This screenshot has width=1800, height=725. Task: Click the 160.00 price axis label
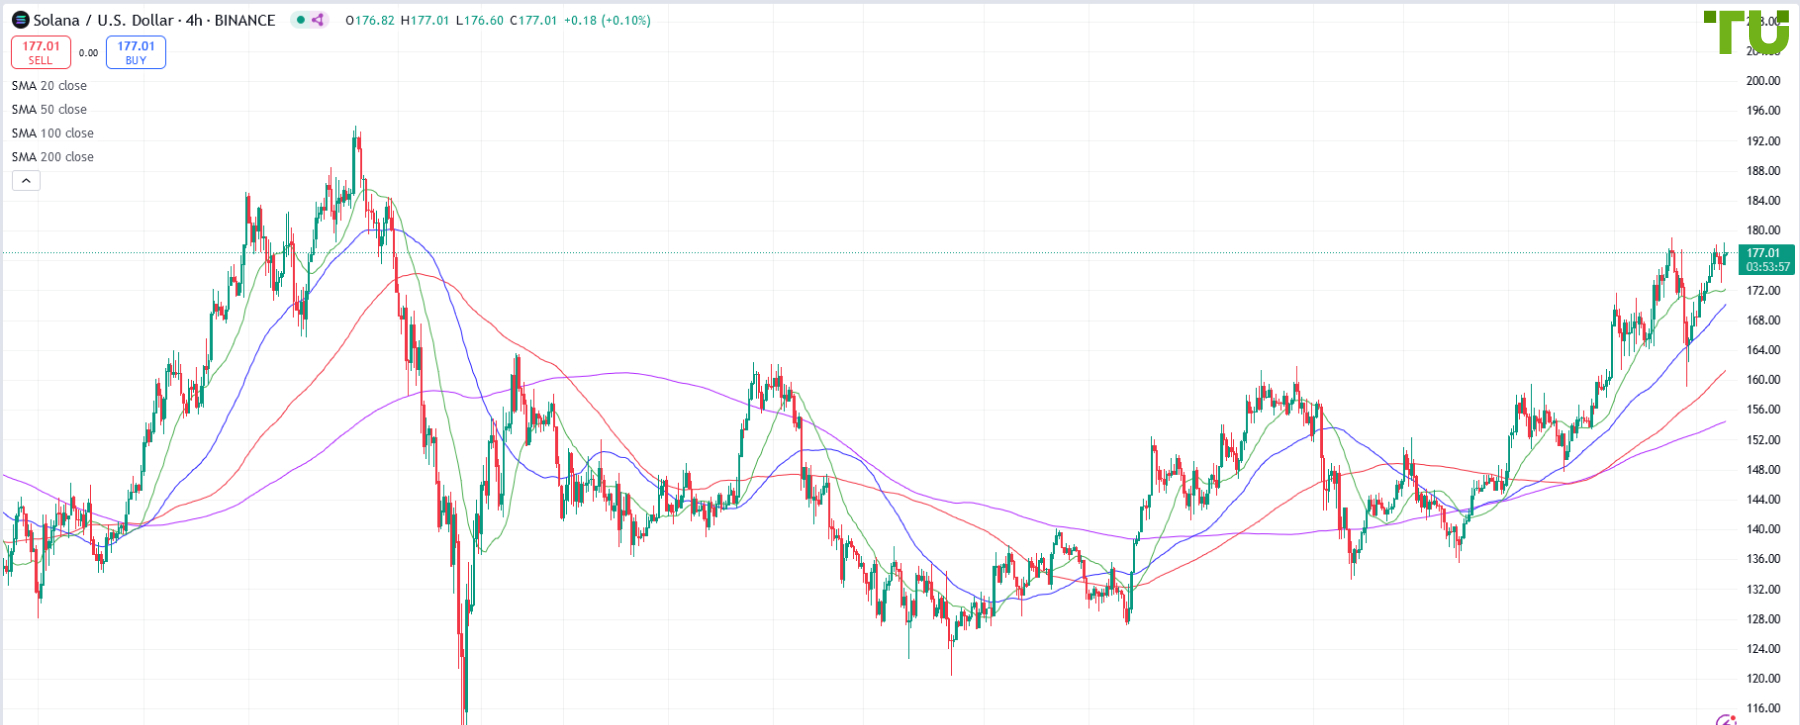(1763, 380)
